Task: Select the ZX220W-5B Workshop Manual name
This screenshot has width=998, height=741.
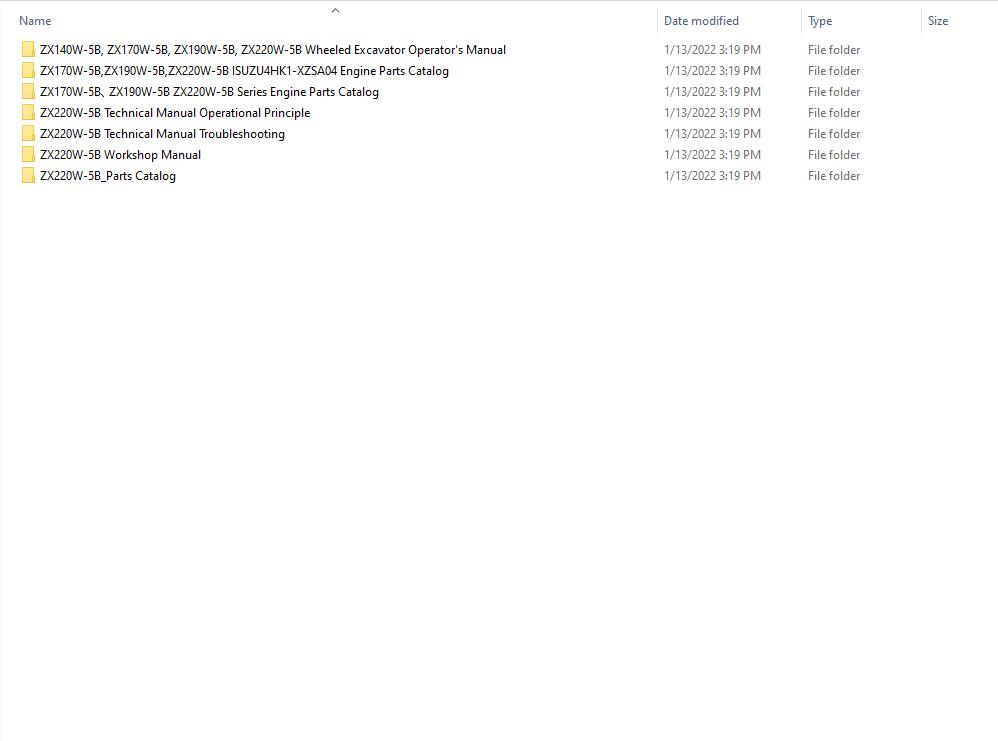Action: click(120, 155)
